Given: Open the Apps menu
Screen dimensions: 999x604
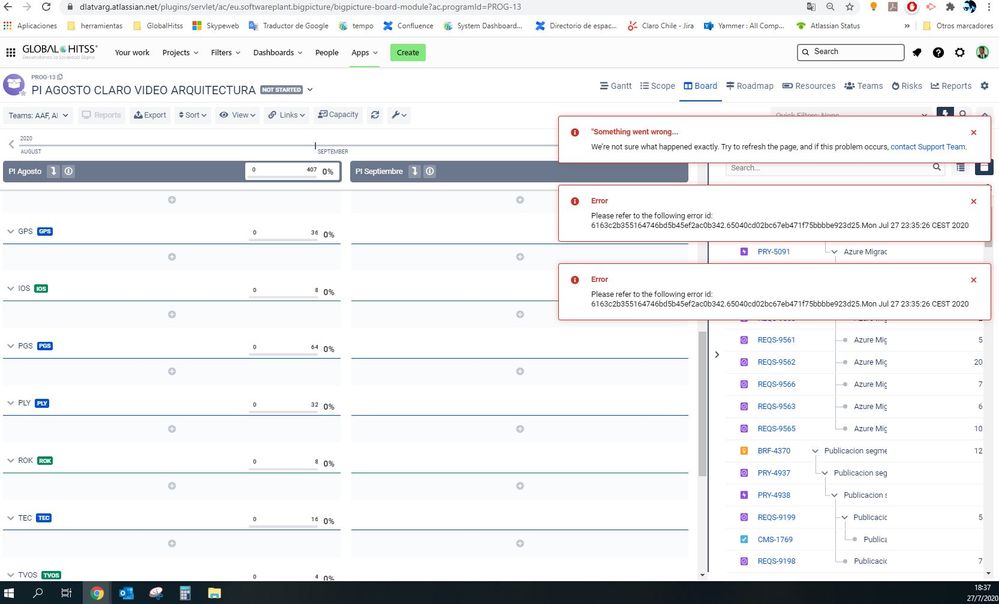Looking at the screenshot, I should [x=364, y=52].
